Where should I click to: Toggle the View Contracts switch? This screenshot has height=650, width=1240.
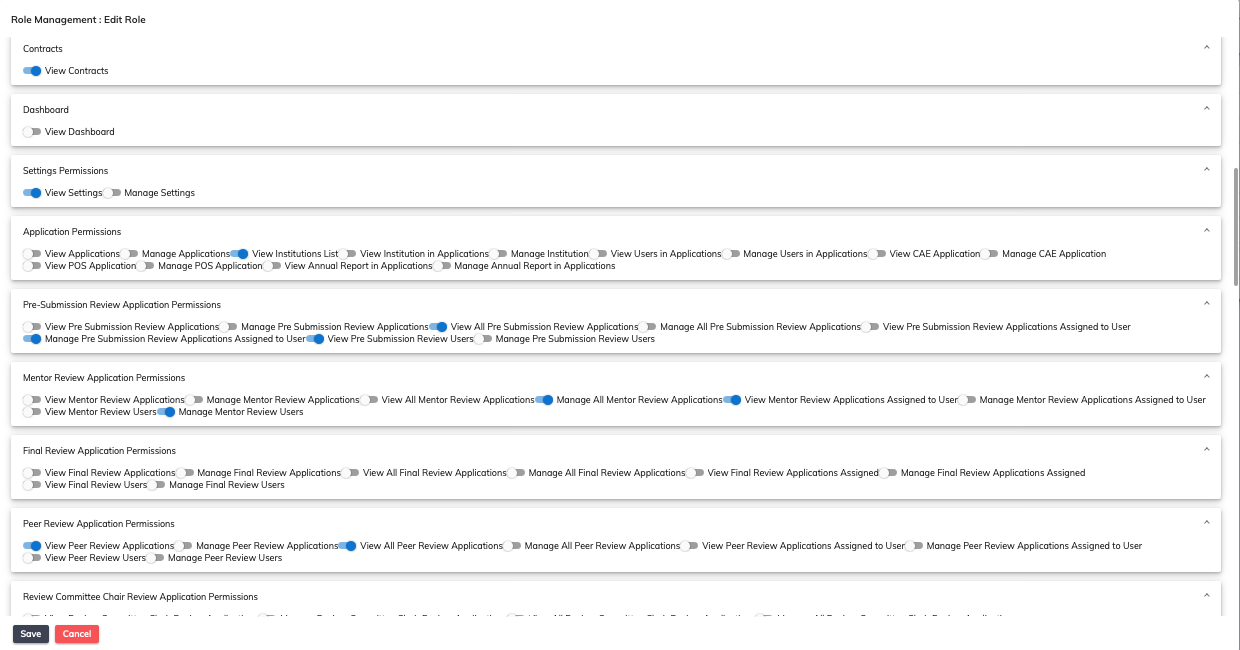[32, 71]
